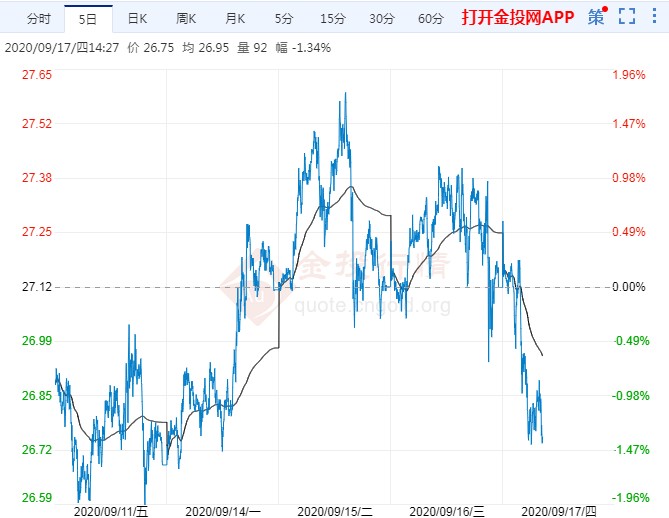Select 60分 hourly interval

430,18
